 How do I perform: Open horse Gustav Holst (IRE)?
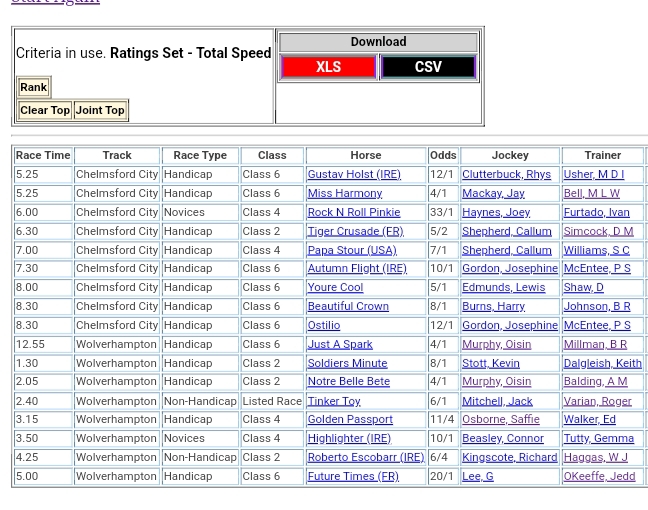[x=353, y=175]
